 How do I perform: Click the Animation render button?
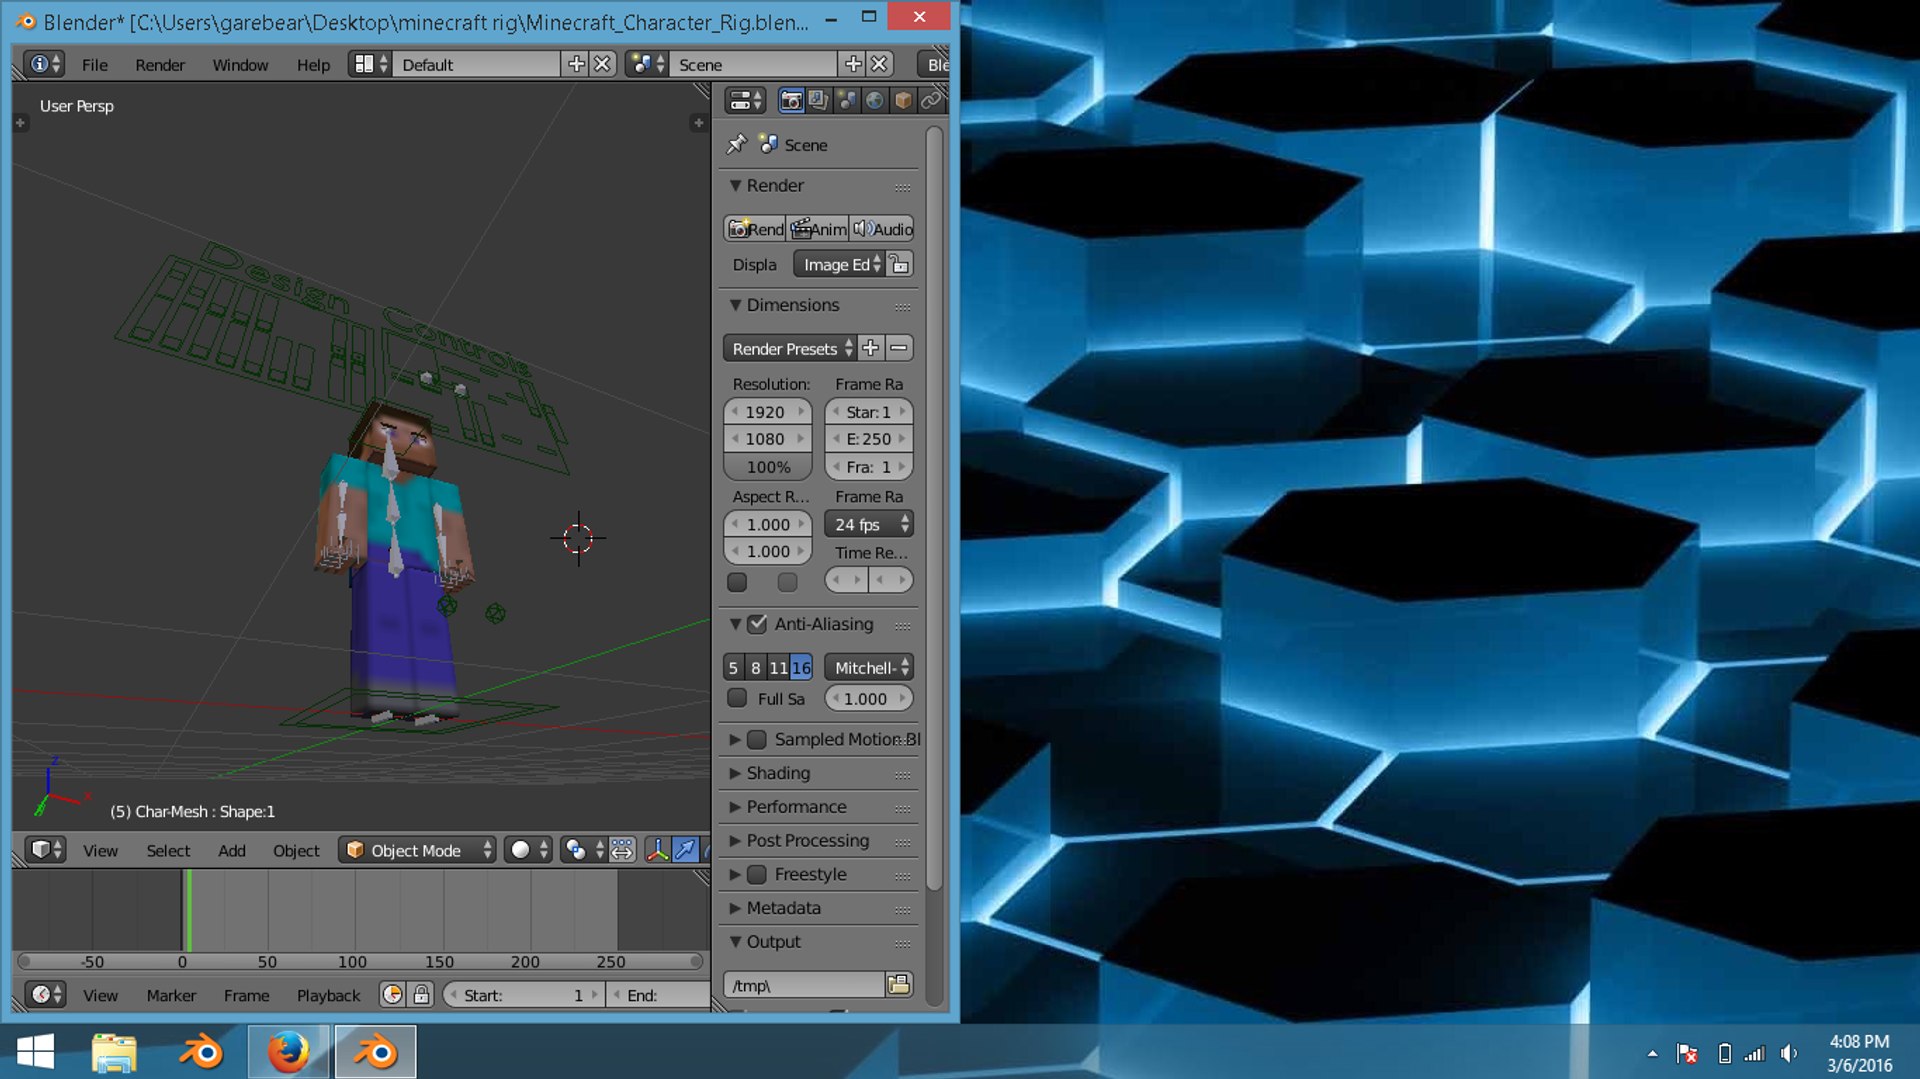818,228
